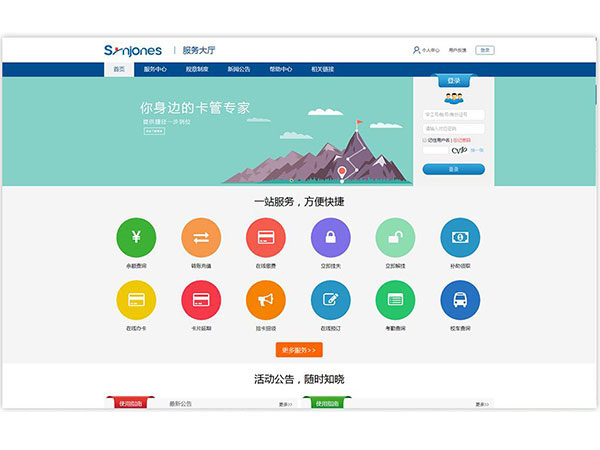Open the 服务中心 navigation menu item
The width and height of the screenshot is (600, 450).
tap(155, 69)
